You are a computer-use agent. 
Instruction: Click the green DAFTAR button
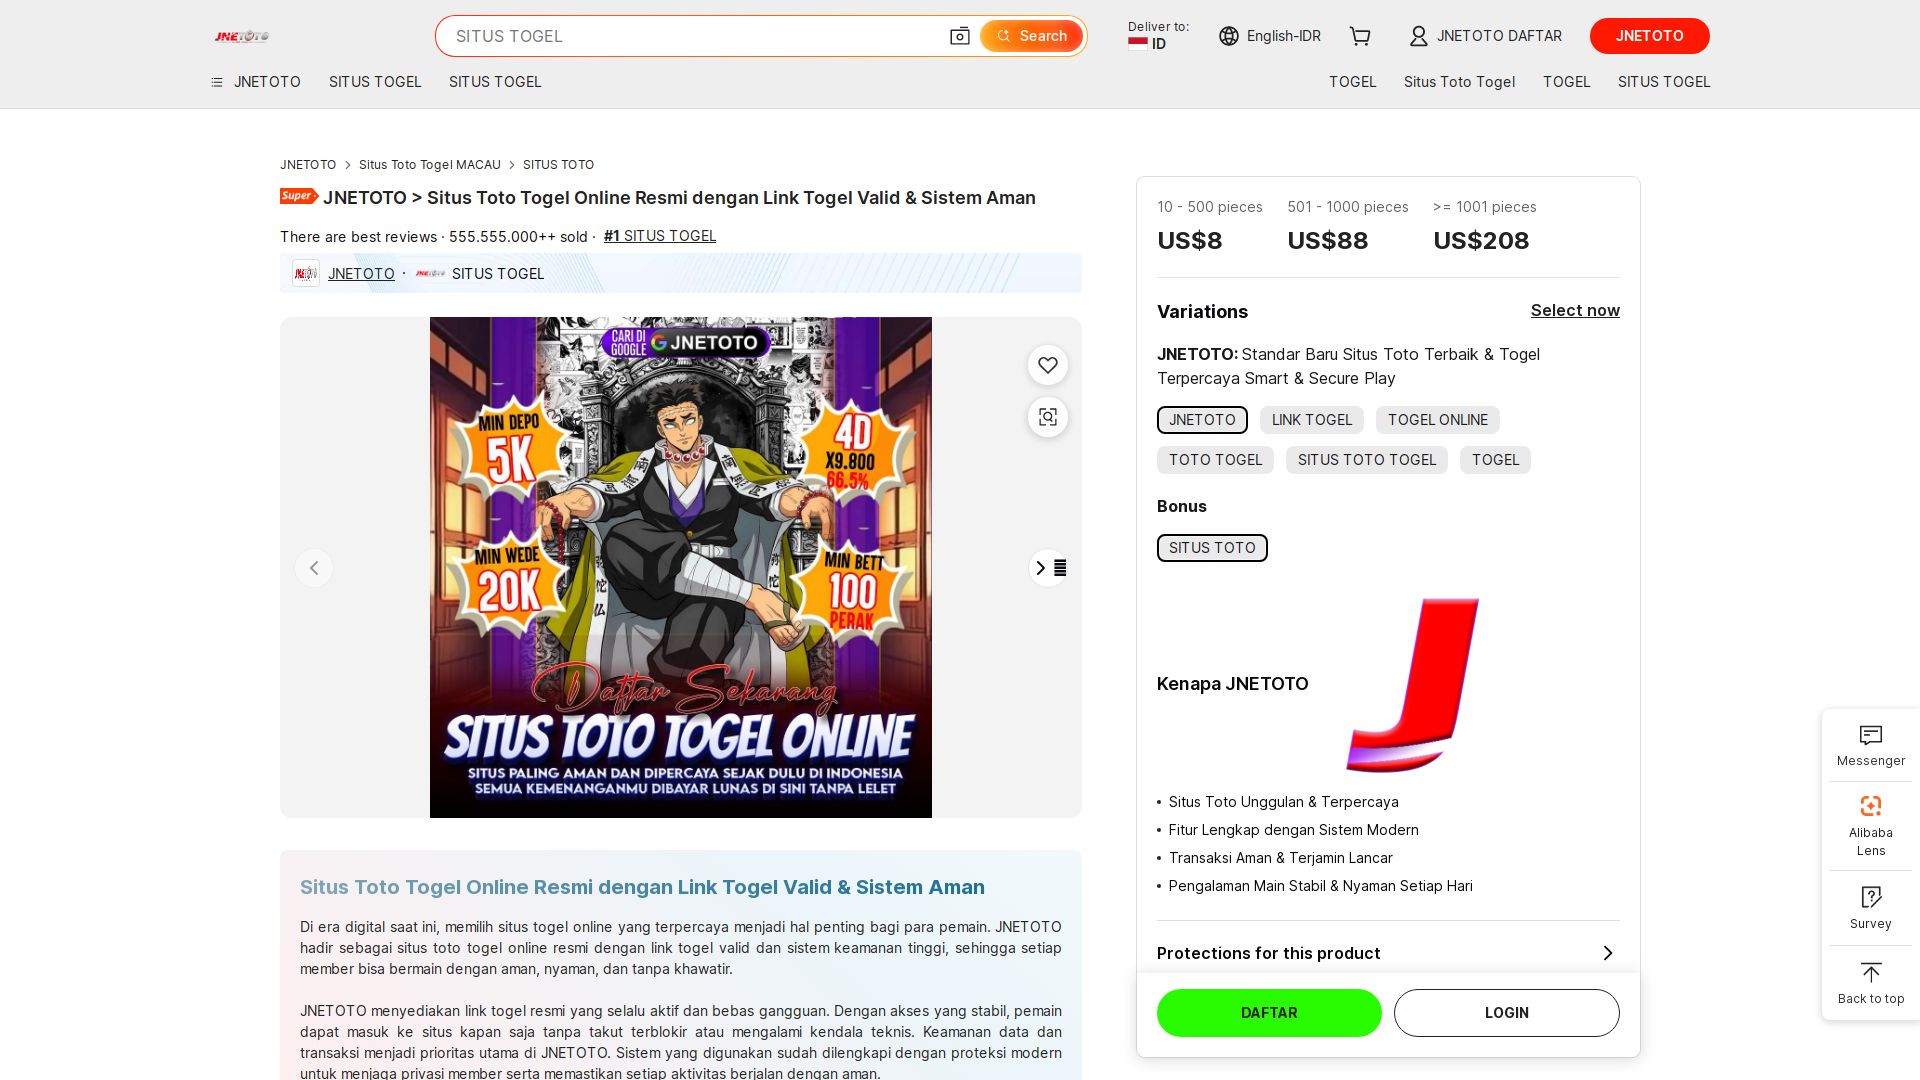pos(1269,1013)
